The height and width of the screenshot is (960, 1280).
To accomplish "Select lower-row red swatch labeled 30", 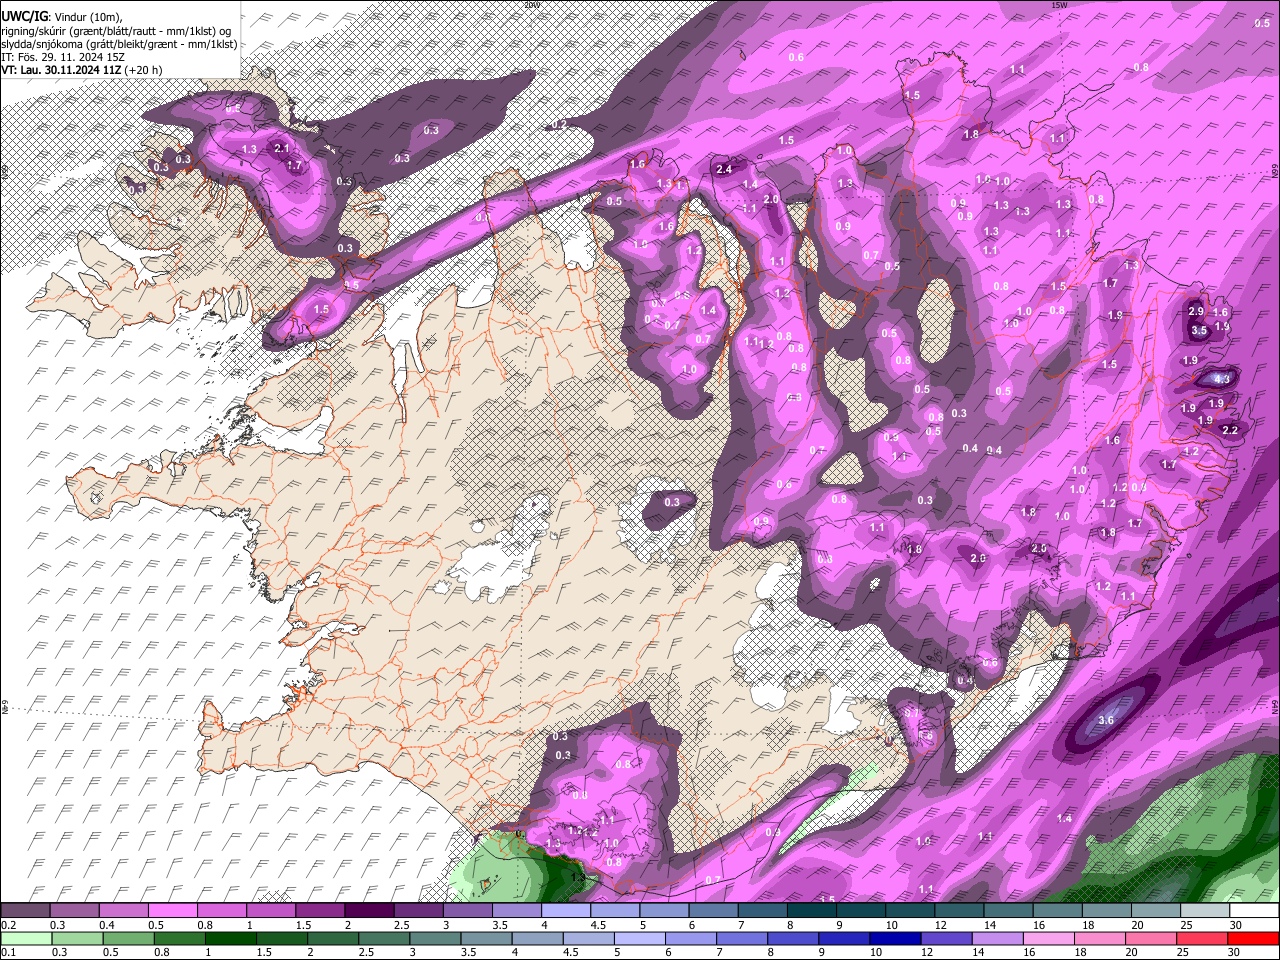I will coord(1254,938).
